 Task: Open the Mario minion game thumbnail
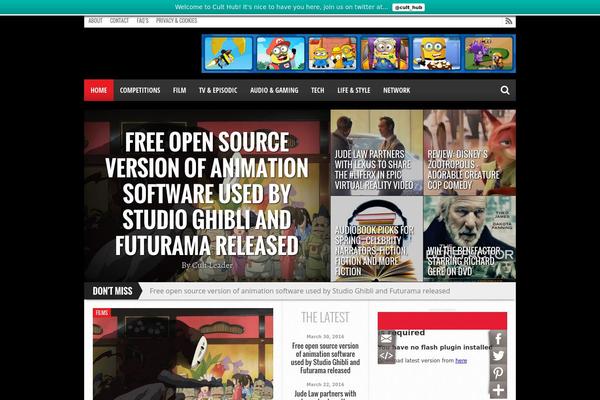coord(280,53)
